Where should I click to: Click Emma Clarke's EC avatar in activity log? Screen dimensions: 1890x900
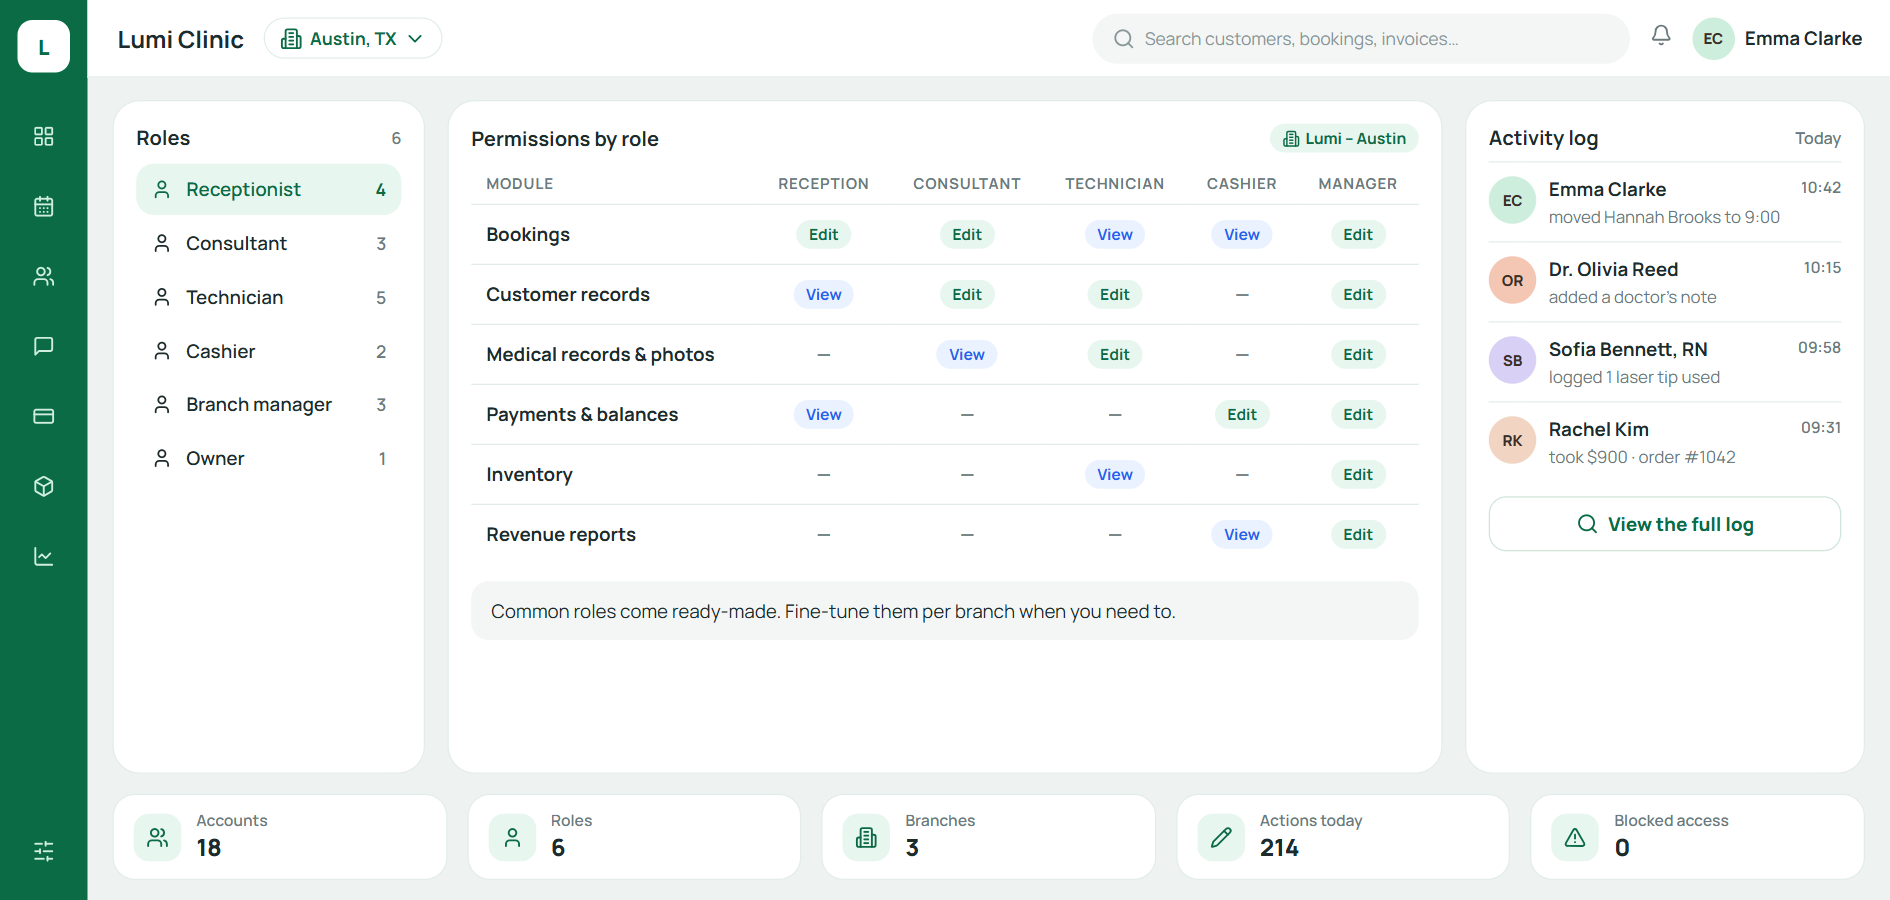pos(1512,201)
